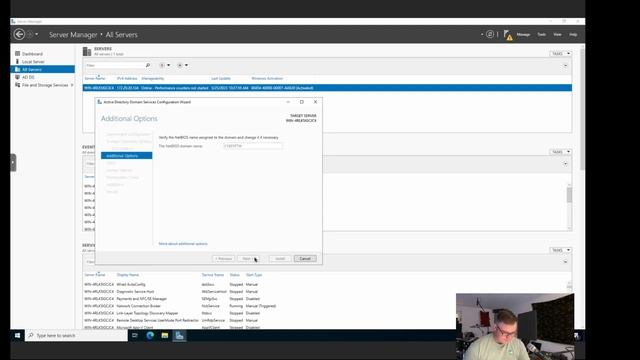The height and width of the screenshot is (360, 640).
Task: Close the AD DS Configuration Wizard
Action: pyautogui.click(x=315, y=102)
